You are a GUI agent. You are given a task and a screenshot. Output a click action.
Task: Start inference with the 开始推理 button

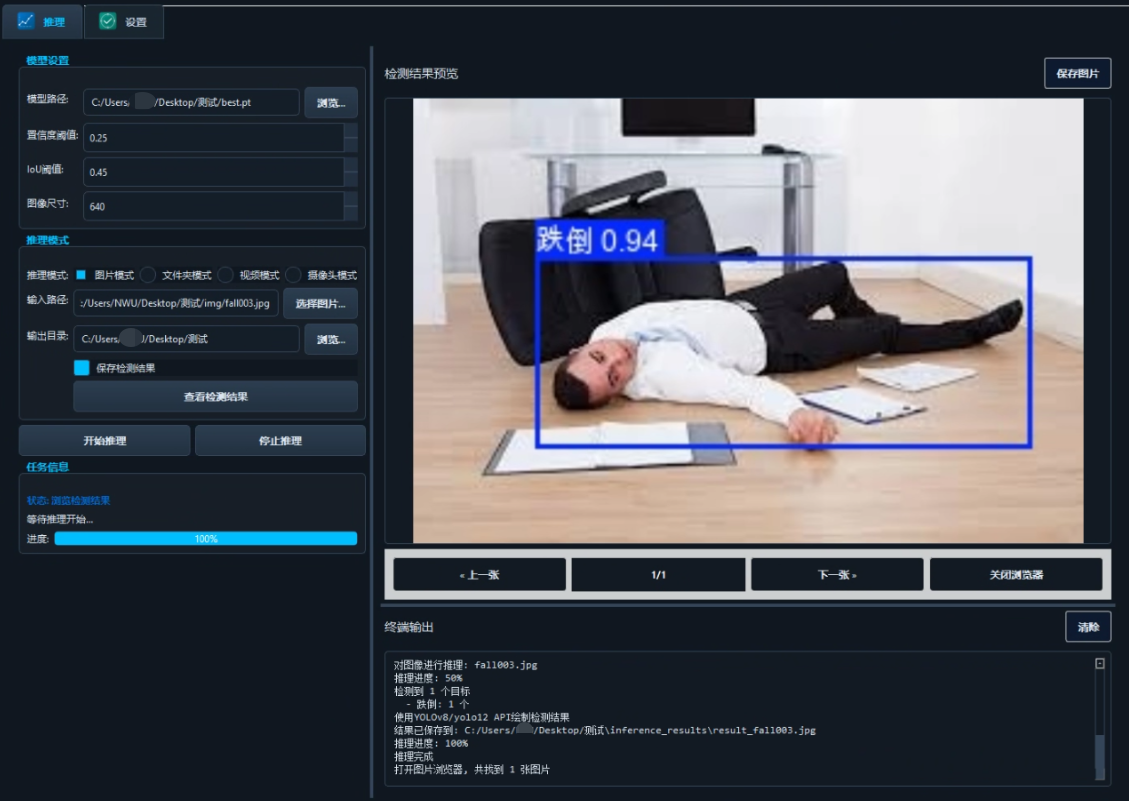point(104,442)
